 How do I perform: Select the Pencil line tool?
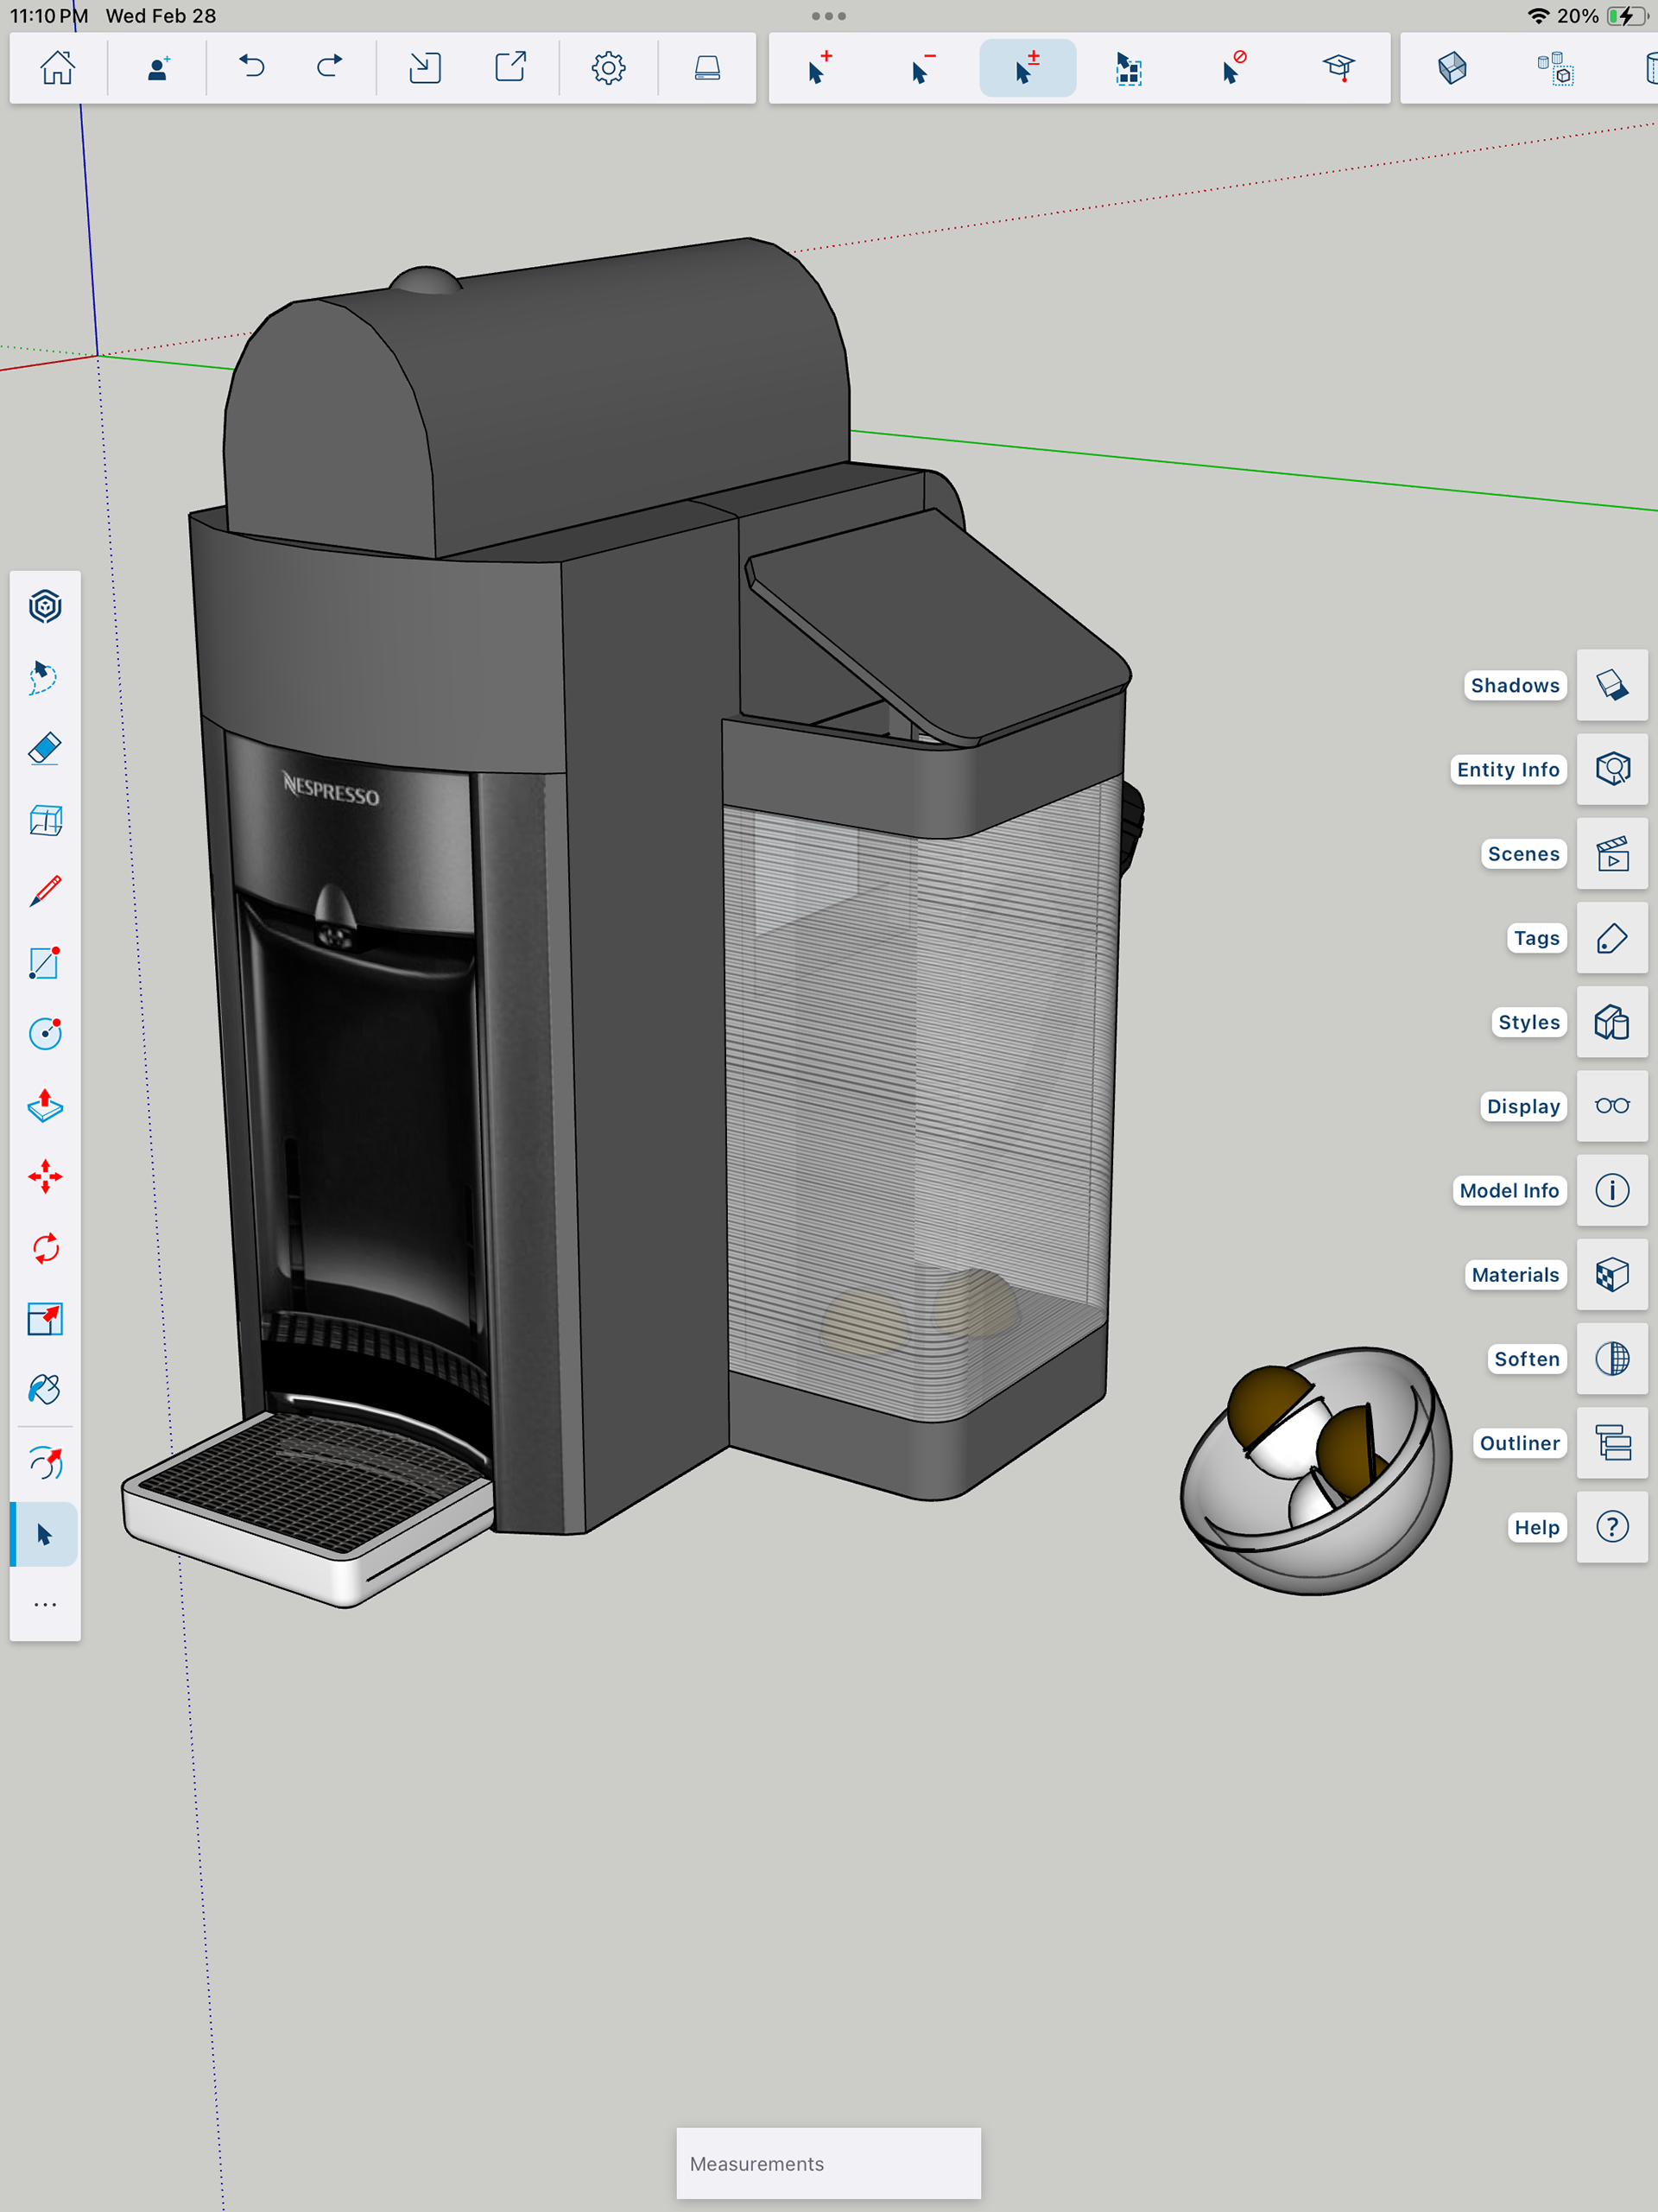click(45, 891)
